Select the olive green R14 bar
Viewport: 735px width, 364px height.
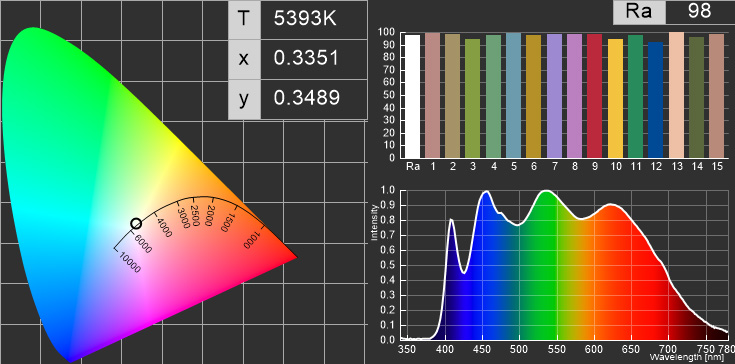696,97
